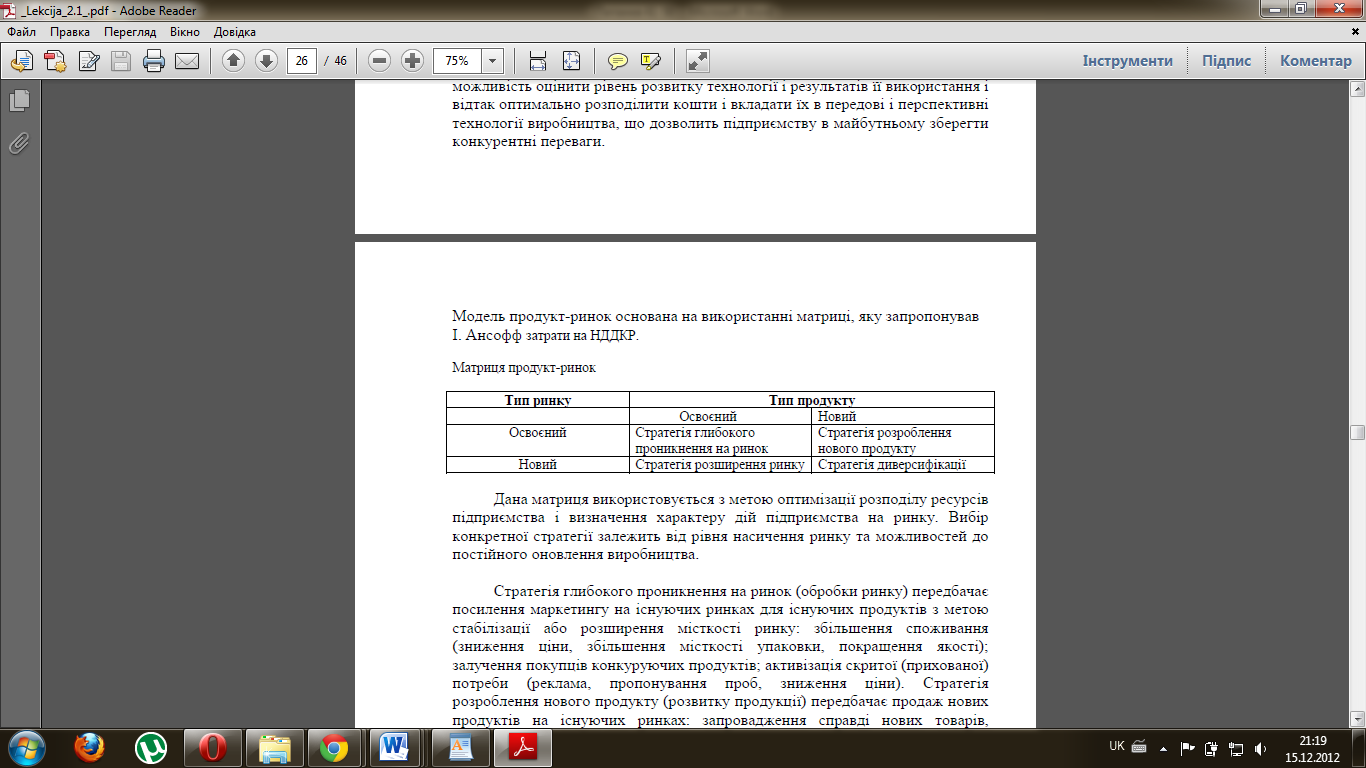
Task: Go to the next page with the down arrow
Action: pyautogui.click(x=266, y=61)
